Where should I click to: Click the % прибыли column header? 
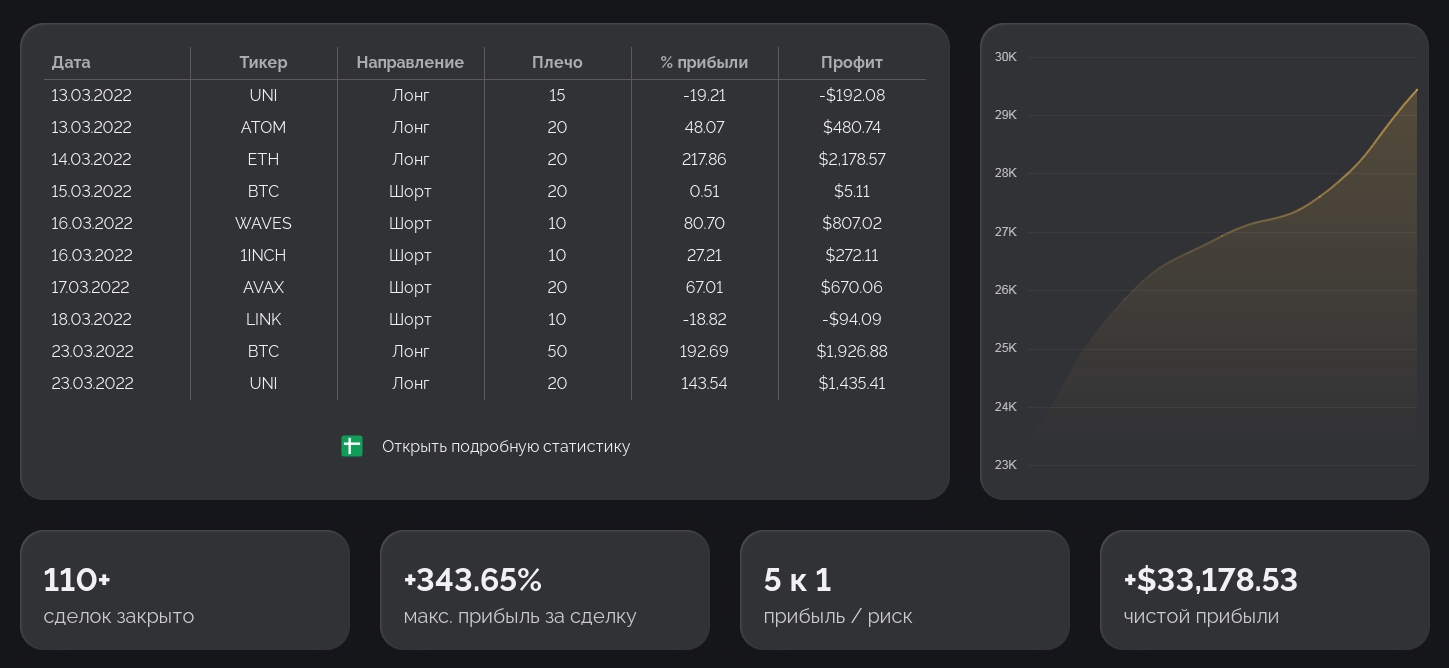(x=704, y=62)
